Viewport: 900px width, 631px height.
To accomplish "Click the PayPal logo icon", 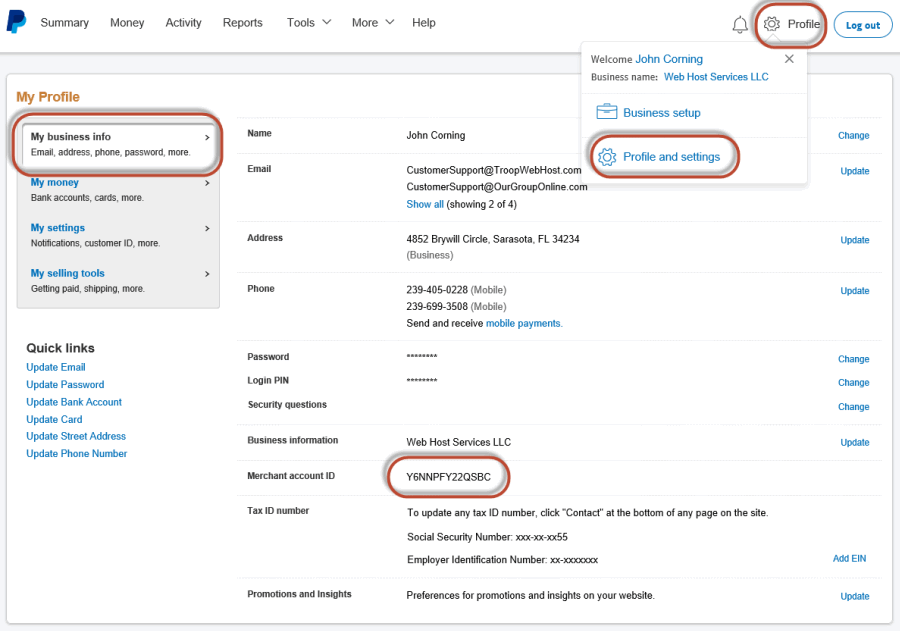I will pyautogui.click(x=16, y=22).
